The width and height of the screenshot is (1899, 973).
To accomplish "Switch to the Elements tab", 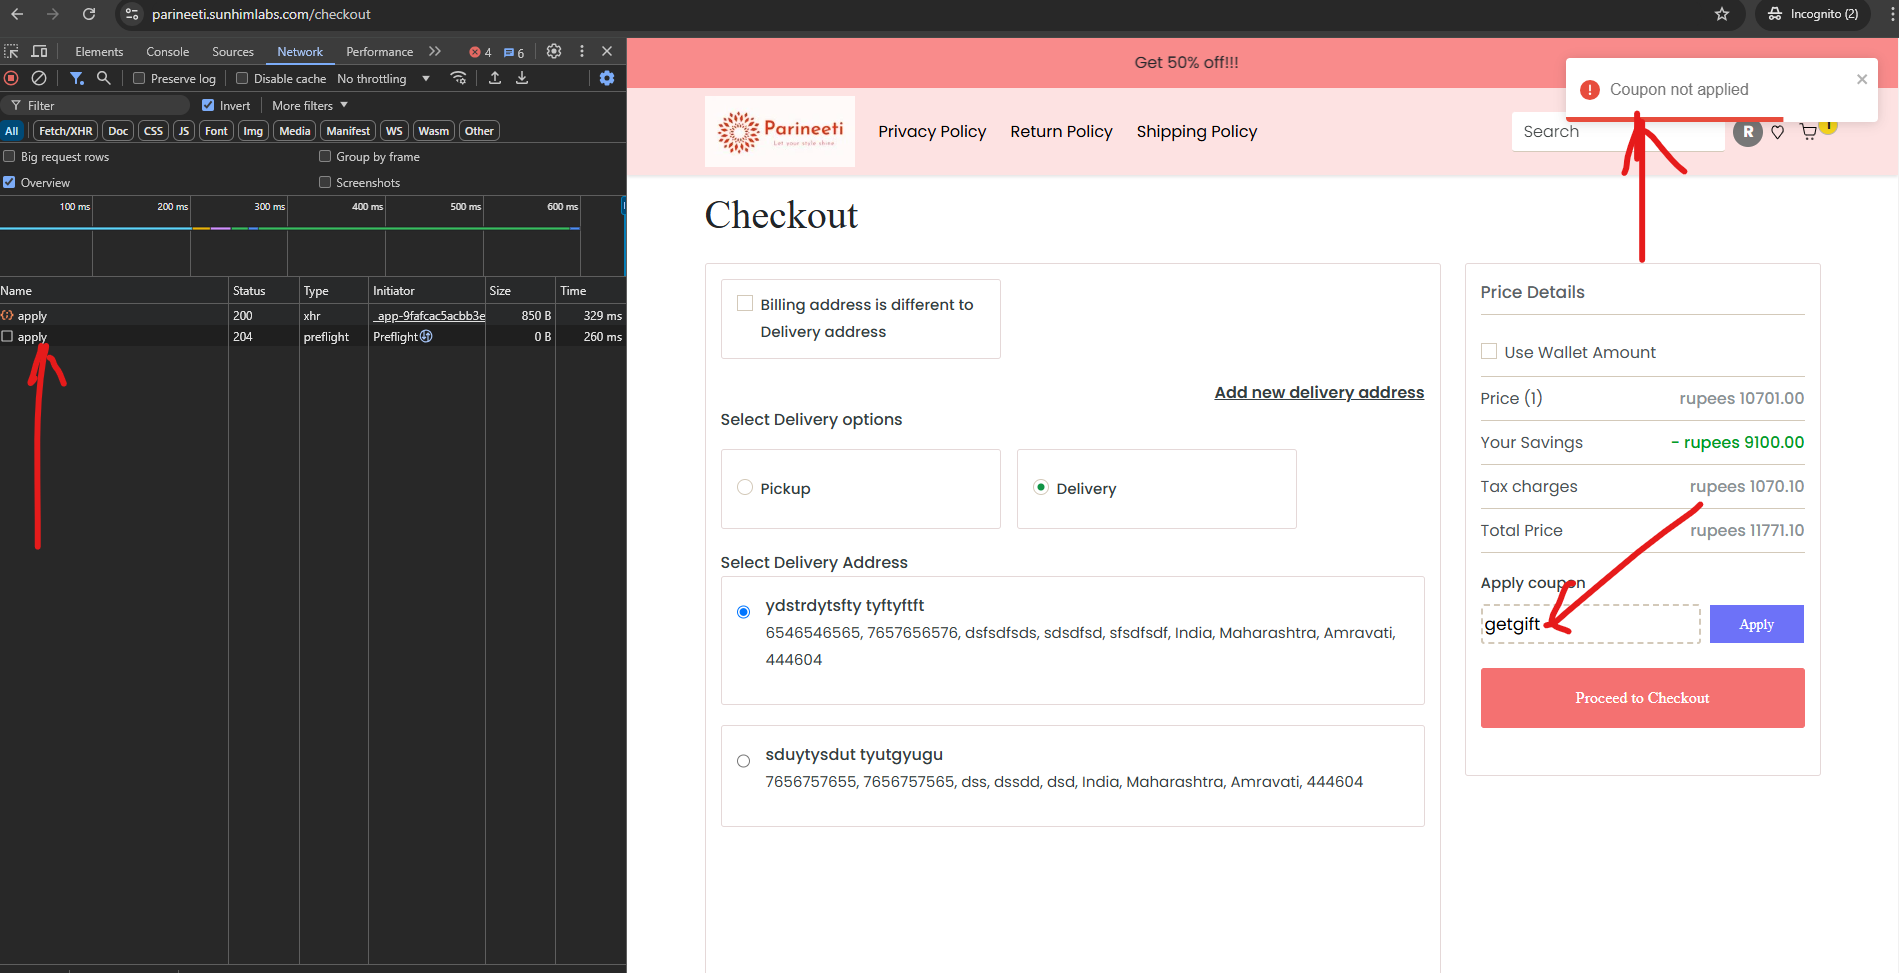I will (99, 52).
